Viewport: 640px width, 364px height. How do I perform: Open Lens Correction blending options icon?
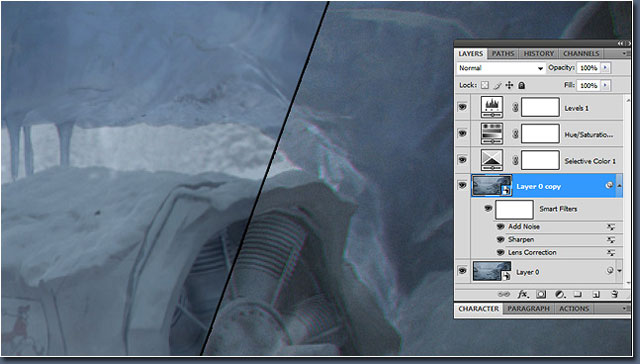click(x=611, y=253)
